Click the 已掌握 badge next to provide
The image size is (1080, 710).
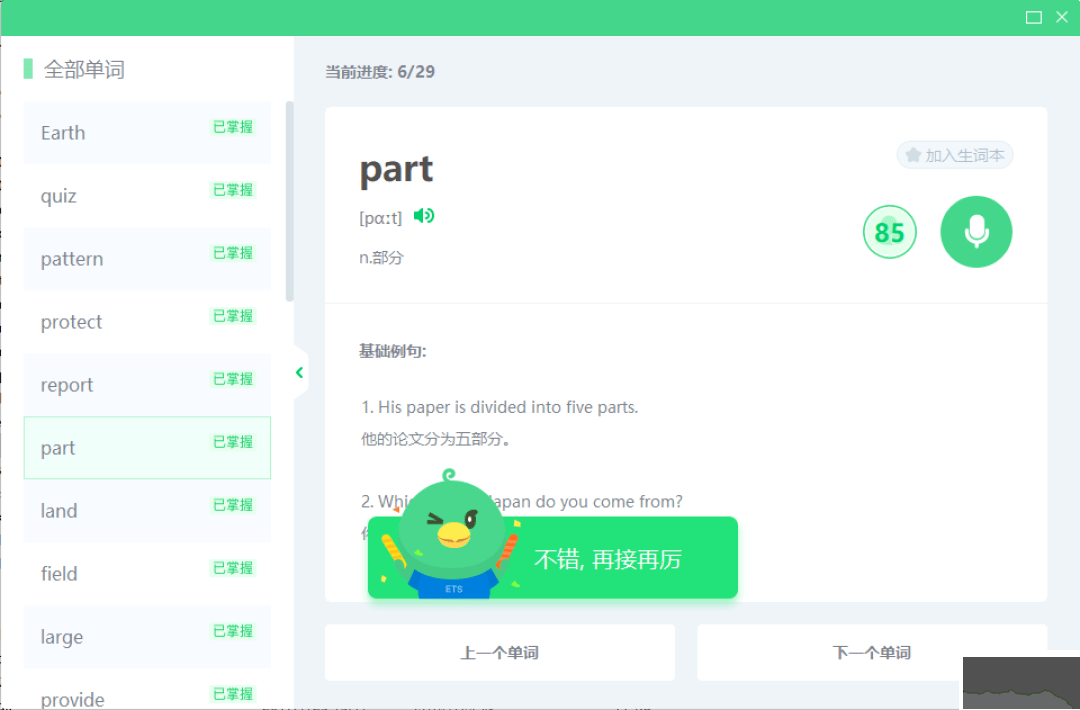tap(233, 693)
